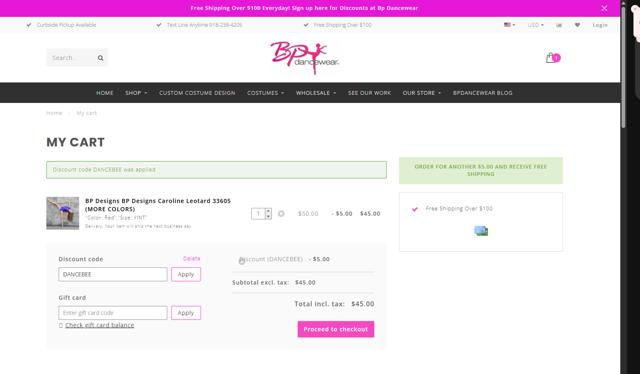Open BPDANCEWEAR BLOG
The image size is (640, 374).
[482, 93]
